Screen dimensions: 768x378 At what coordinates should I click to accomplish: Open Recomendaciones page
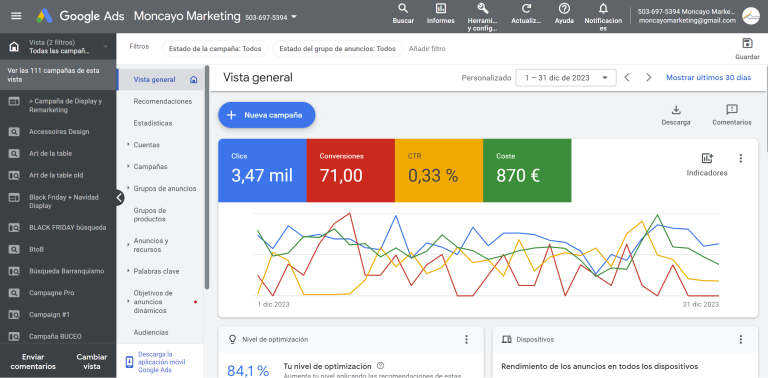pyautogui.click(x=163, y=101)
